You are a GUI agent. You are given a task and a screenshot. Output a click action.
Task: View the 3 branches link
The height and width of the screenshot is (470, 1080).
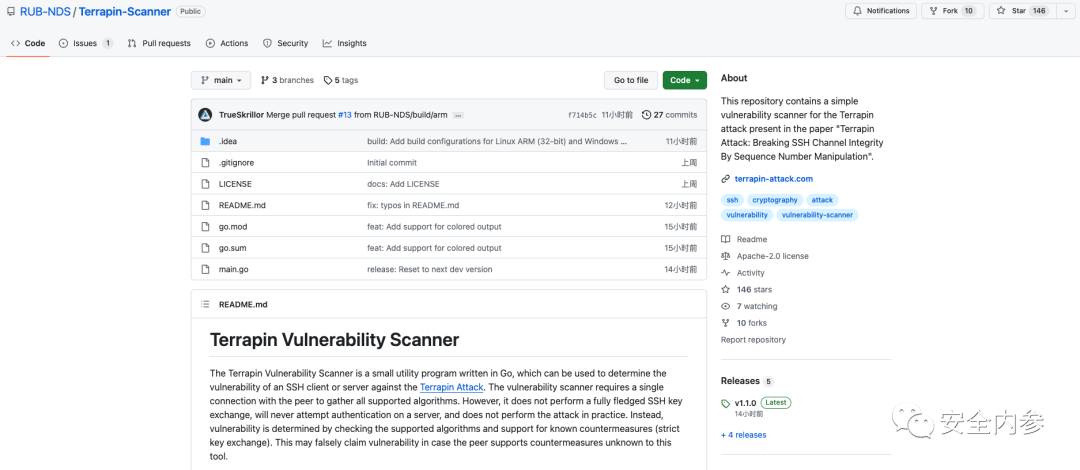(287, 80)
